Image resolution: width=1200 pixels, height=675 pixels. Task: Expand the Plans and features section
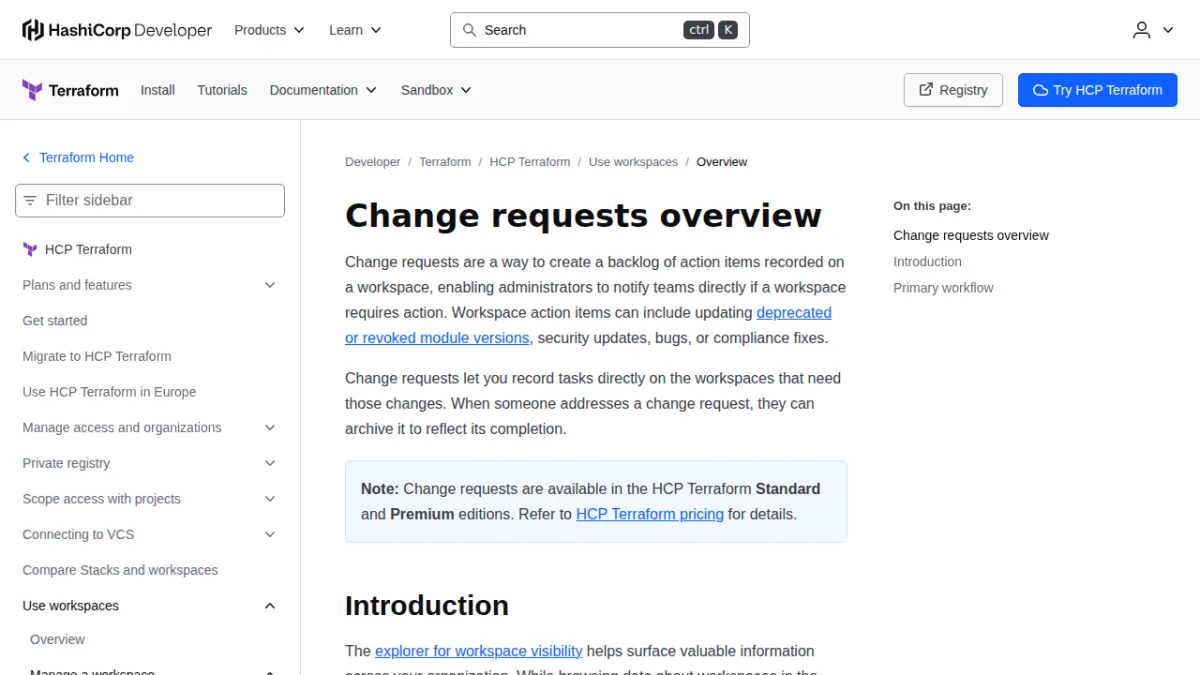pyautogui.click(x=270, y=285)
